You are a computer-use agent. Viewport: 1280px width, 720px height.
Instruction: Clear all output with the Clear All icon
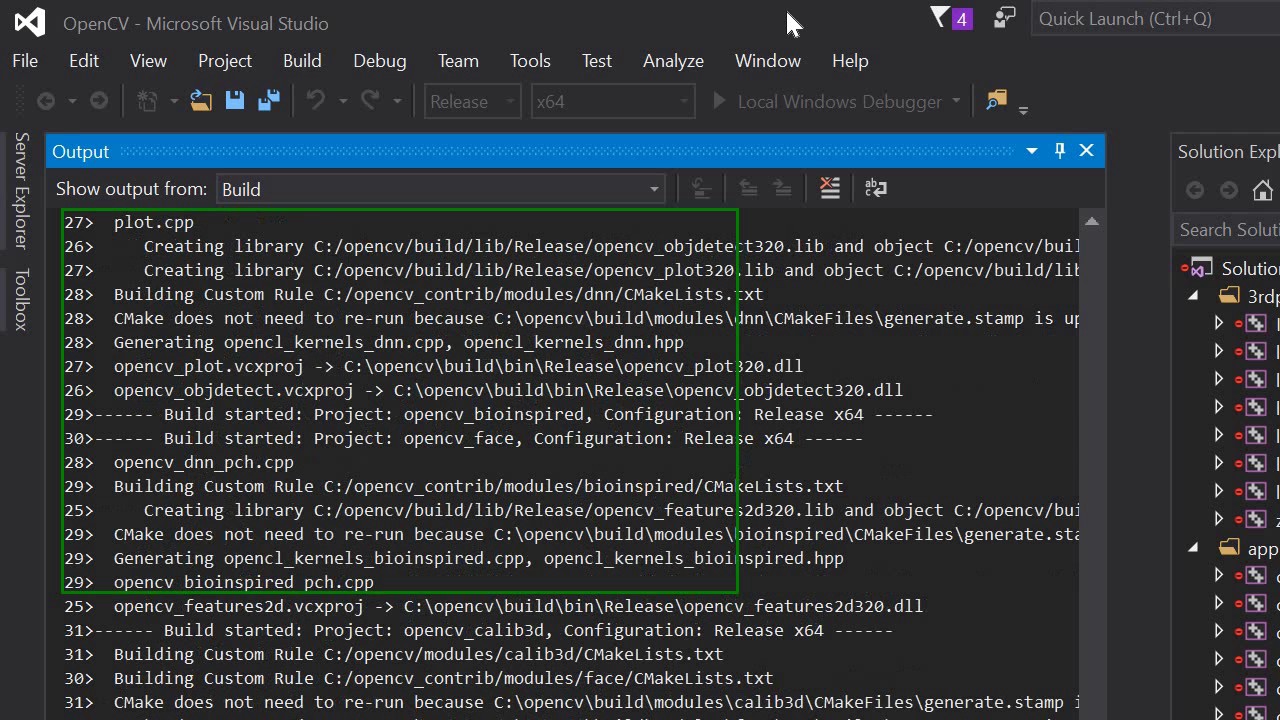tap(830, 188)
